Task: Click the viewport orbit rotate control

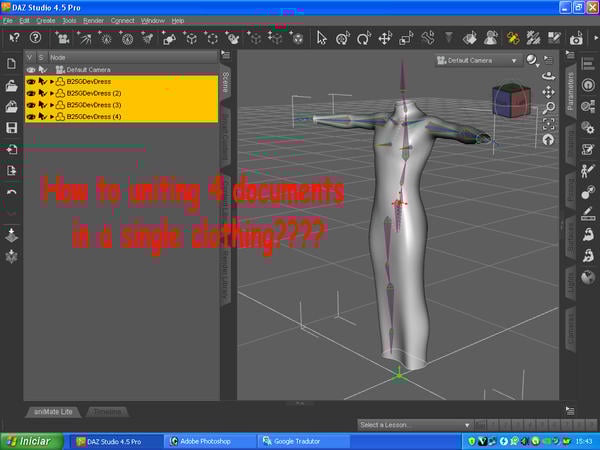Action: 548,76
